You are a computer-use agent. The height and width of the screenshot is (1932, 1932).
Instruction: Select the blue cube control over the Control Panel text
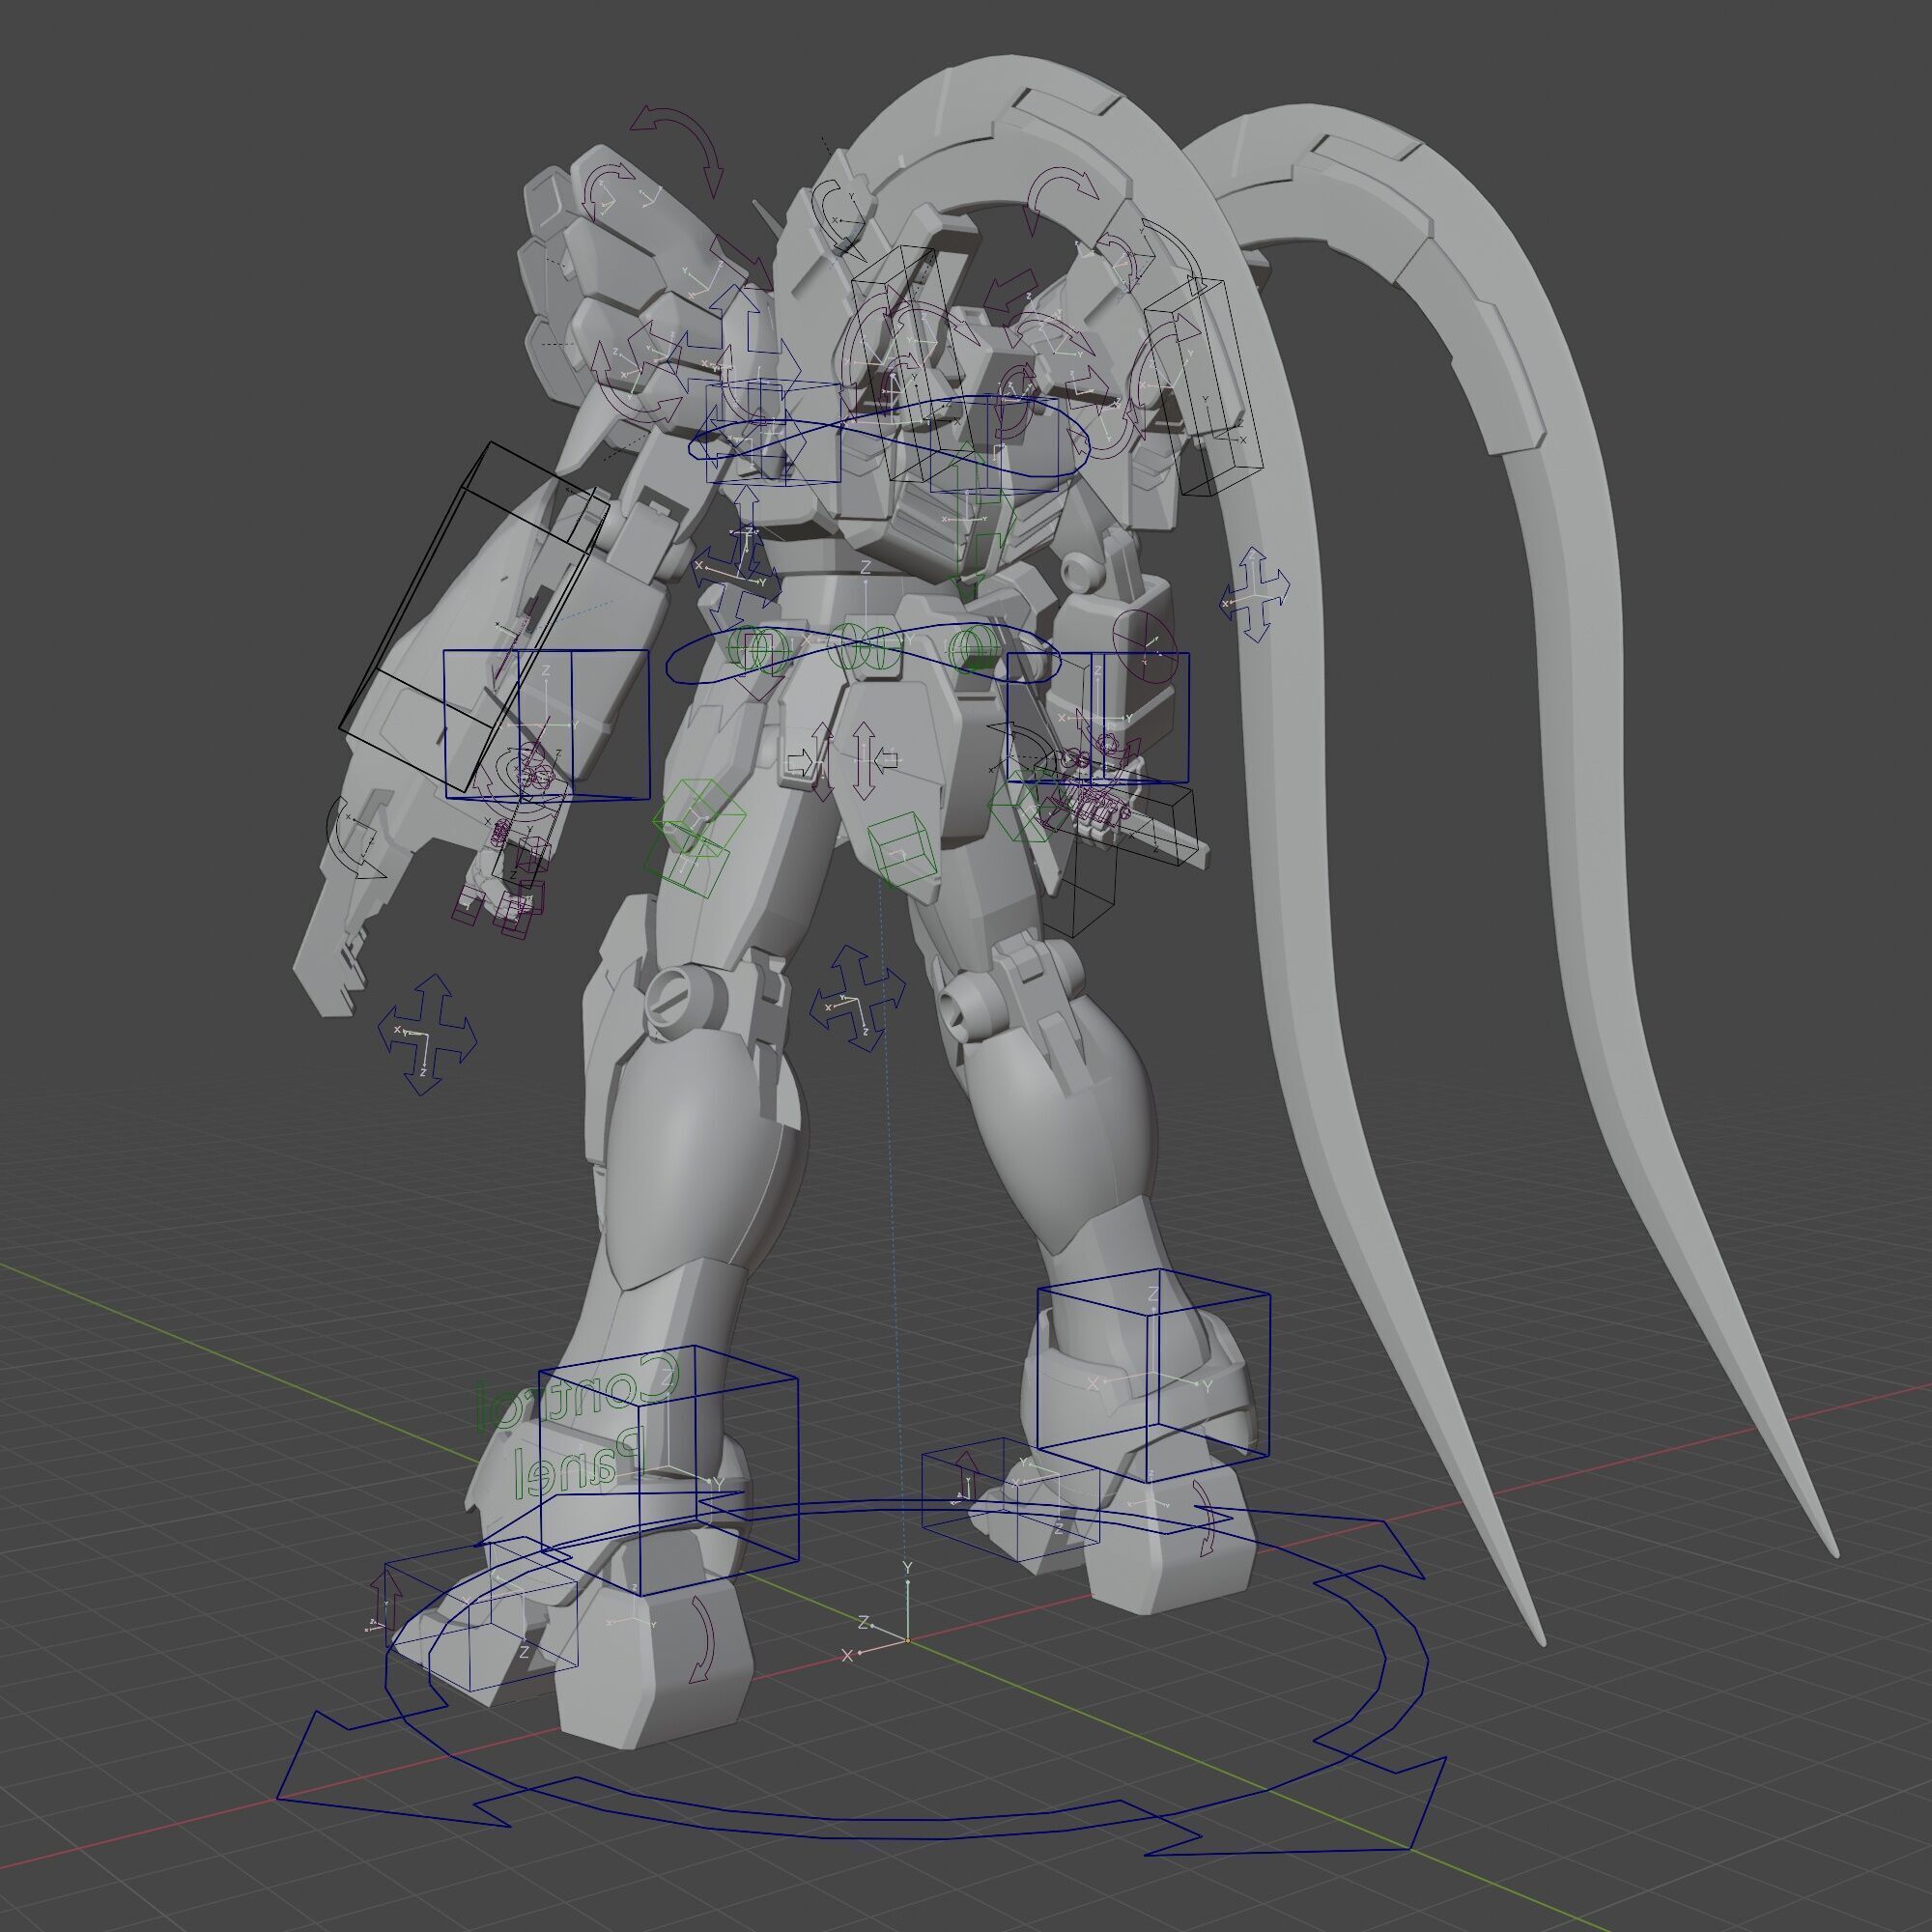[x=668, y=1470]
